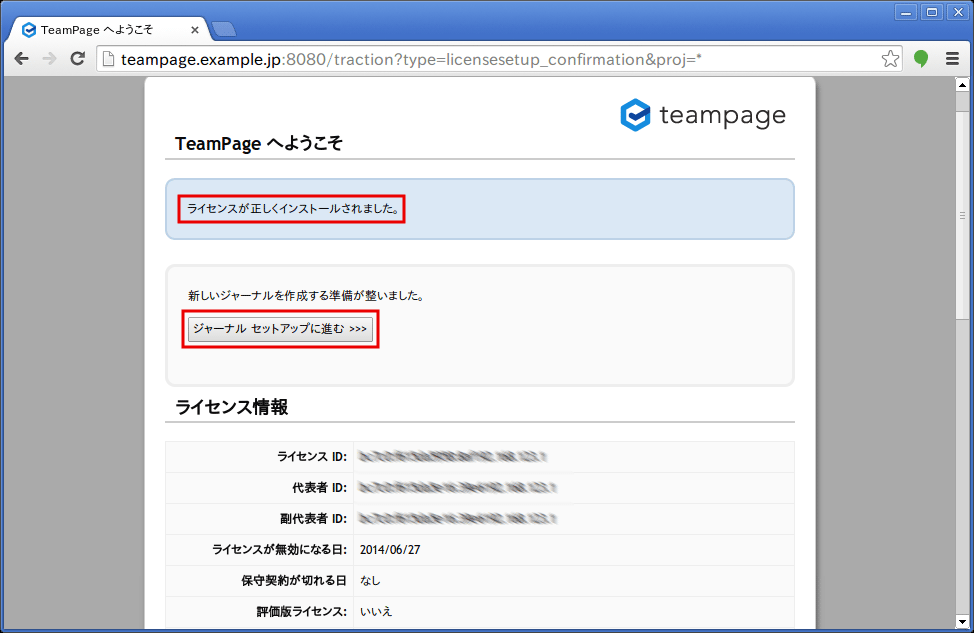The image size is (974, 633).
Task: Click the 2014/06/27 license expiry date
Action: [392, 549]
